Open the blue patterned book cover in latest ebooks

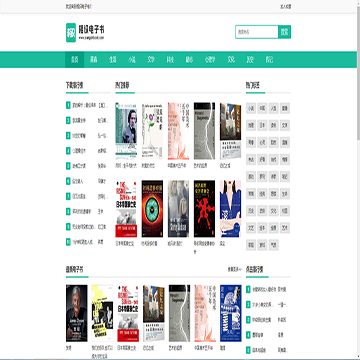(231, 313)
